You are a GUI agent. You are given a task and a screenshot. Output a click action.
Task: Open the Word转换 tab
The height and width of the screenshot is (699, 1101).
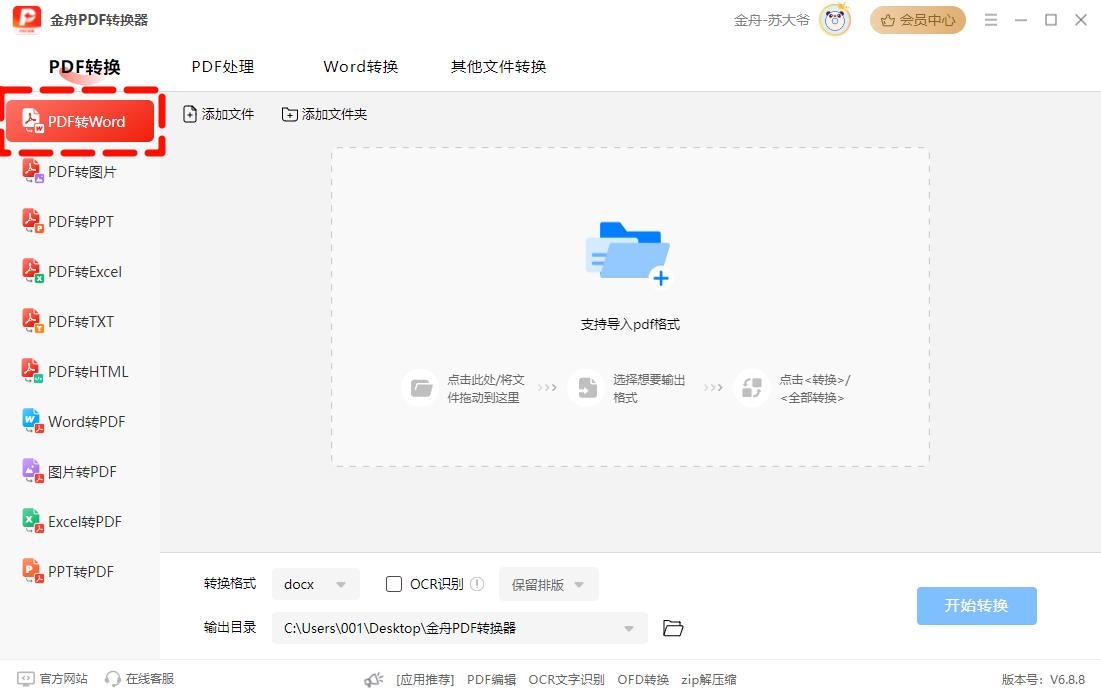361,67
